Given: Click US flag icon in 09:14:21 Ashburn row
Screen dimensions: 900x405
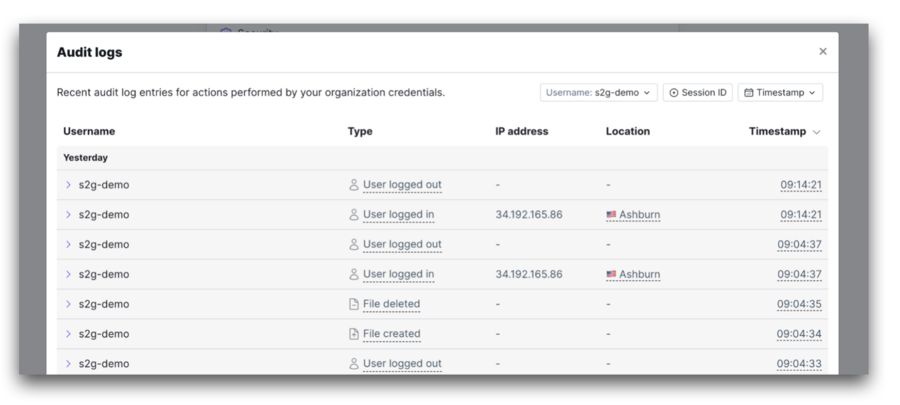Looking at the screenshot, I should 611,215.
